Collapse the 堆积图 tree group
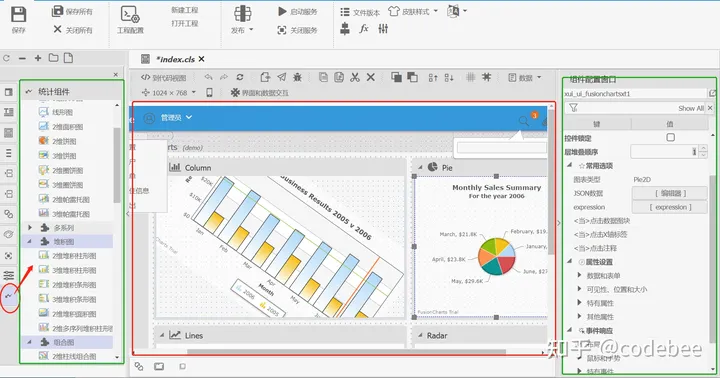The image size is (720, 378). point(29,241)
